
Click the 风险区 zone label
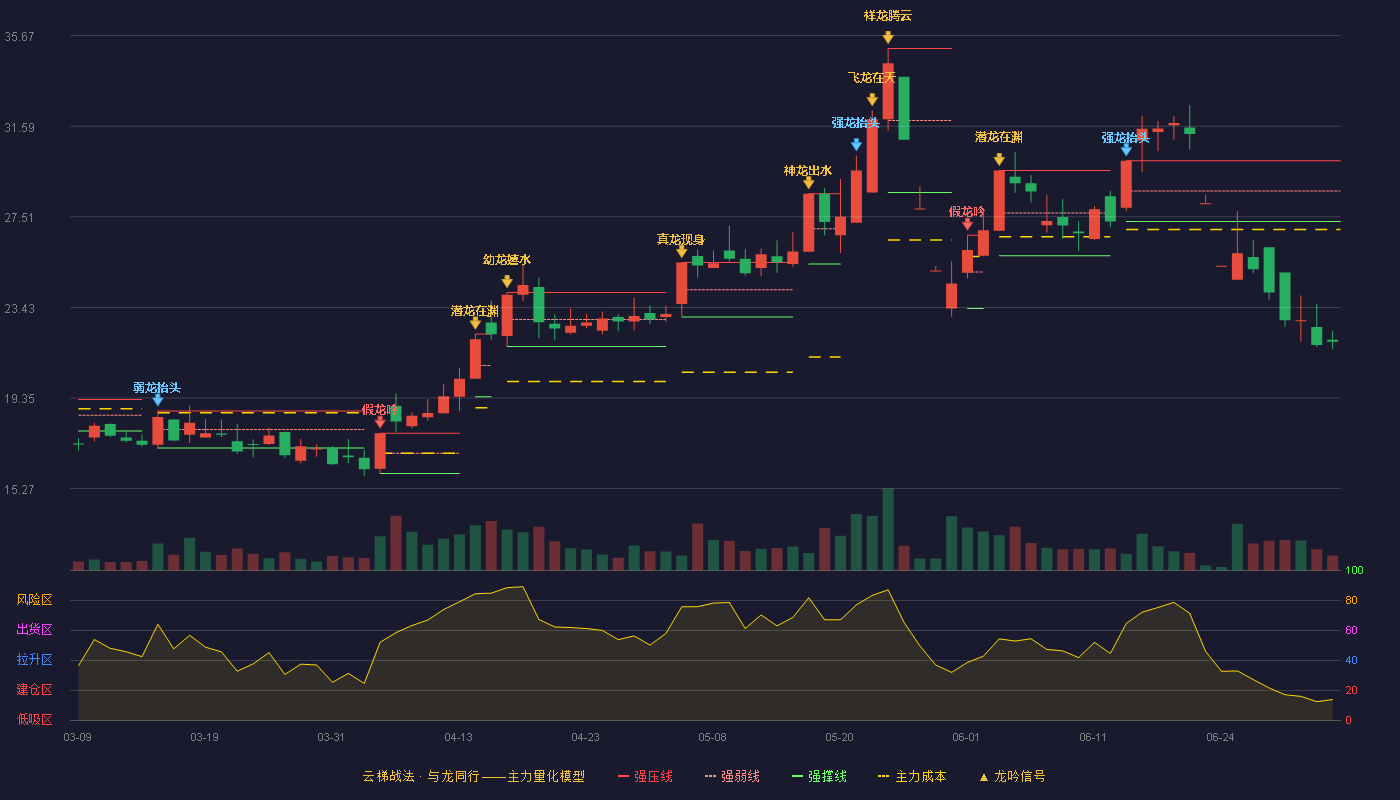pos(35,600)
